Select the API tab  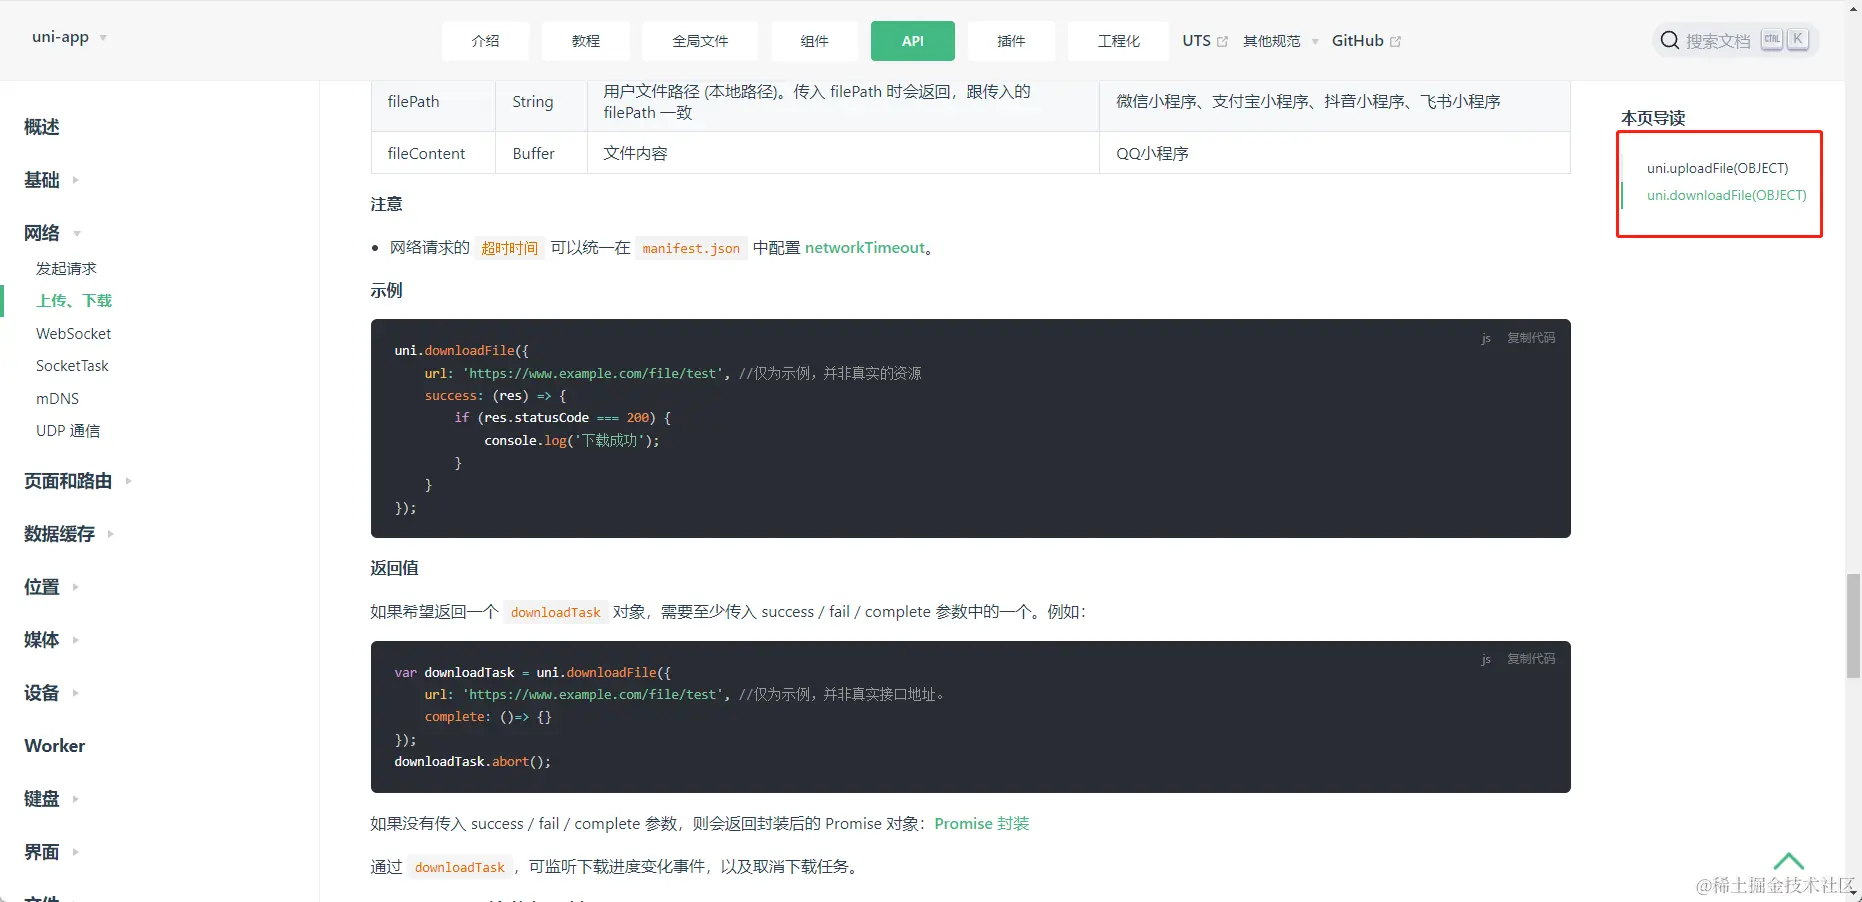[x=912, y=41]
